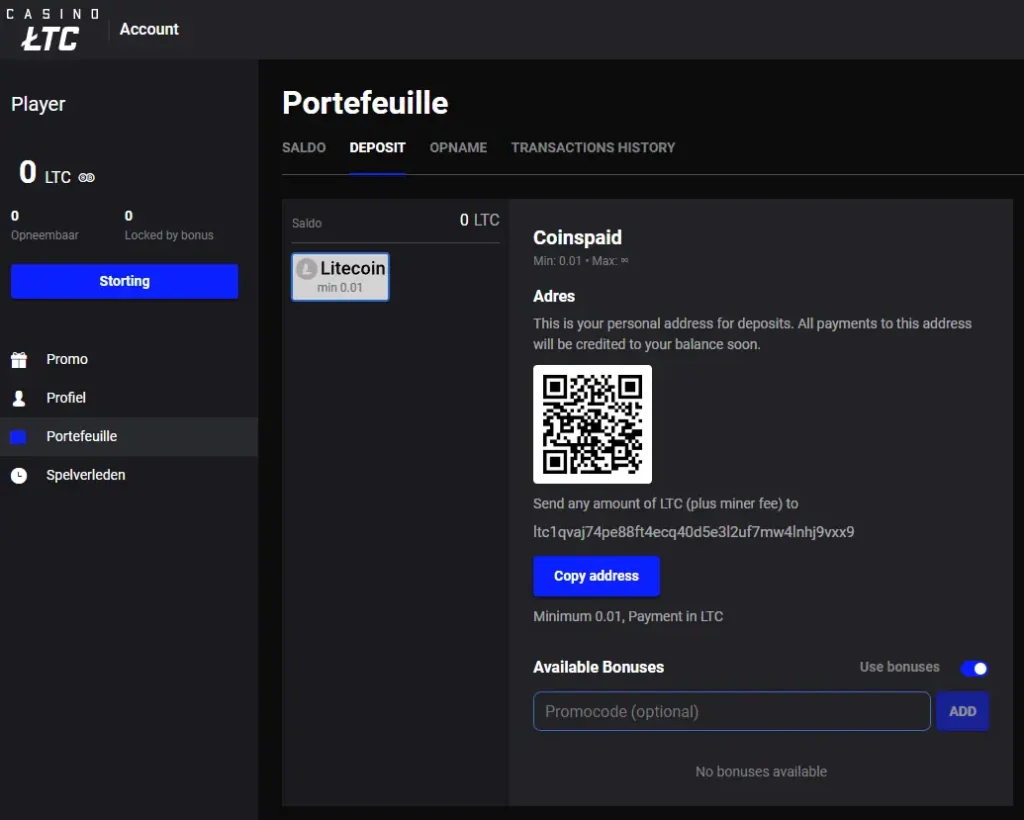Click the Copy address button
Viewport: 1024px width, 820px height.
pyautogui.click(x=596, y=576)
